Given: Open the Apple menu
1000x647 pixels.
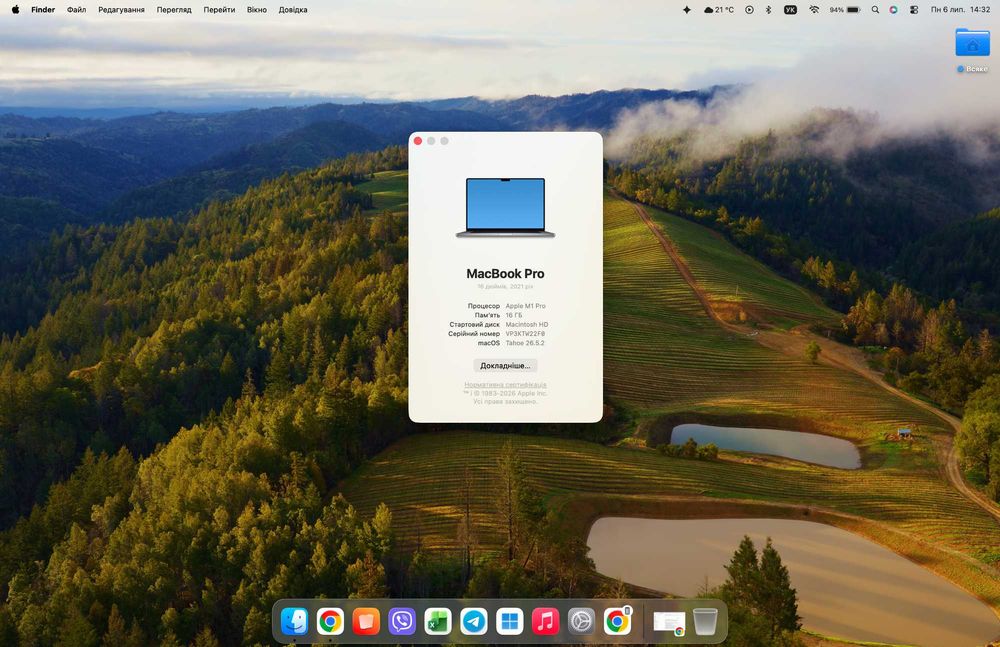Looking at the screenshot, I should point(15,10).
